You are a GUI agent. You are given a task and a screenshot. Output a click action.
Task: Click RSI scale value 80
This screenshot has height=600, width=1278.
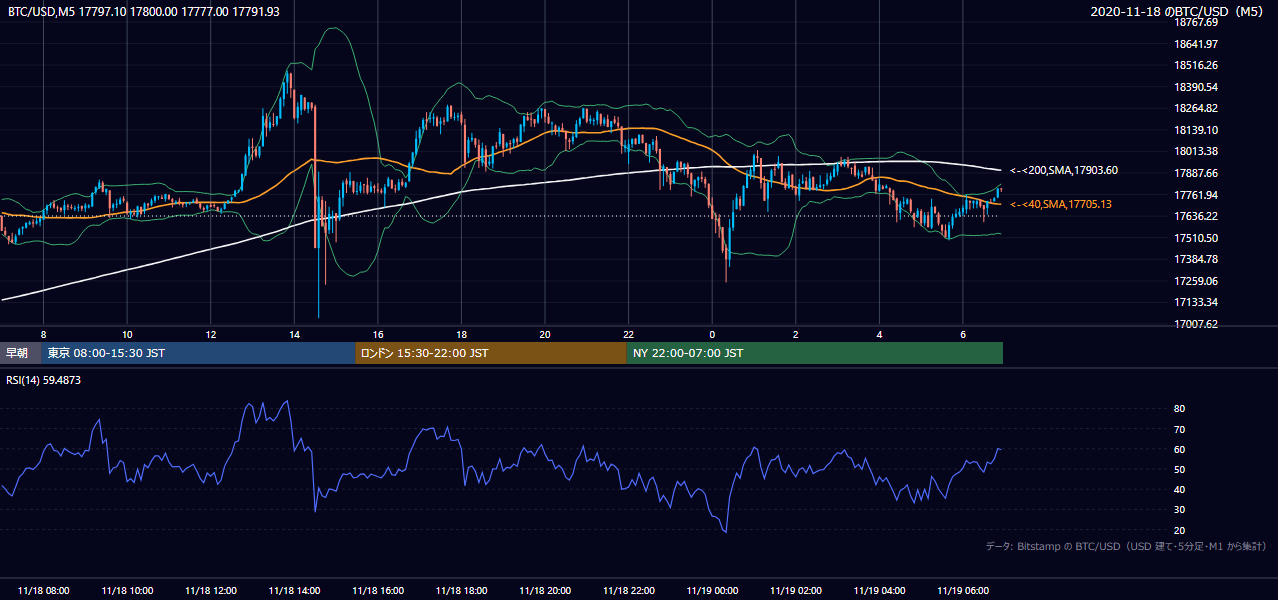[x=1179, y=409]
